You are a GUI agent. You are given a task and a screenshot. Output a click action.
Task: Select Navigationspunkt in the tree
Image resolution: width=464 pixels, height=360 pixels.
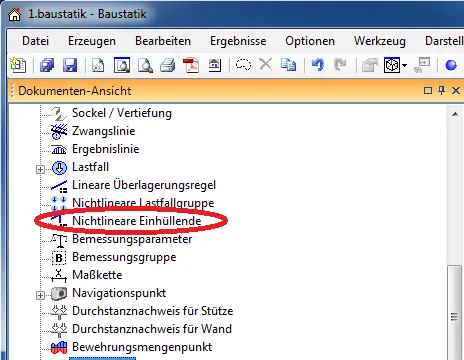119,293
